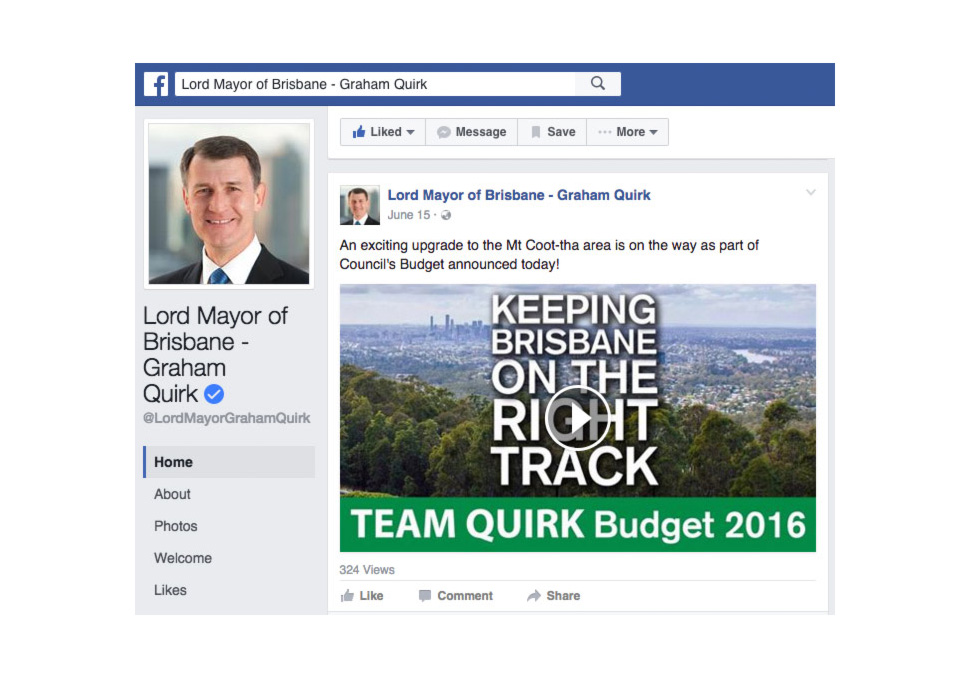
Task: Click the Comment speech bubble icon
Action: click(424, 595)
